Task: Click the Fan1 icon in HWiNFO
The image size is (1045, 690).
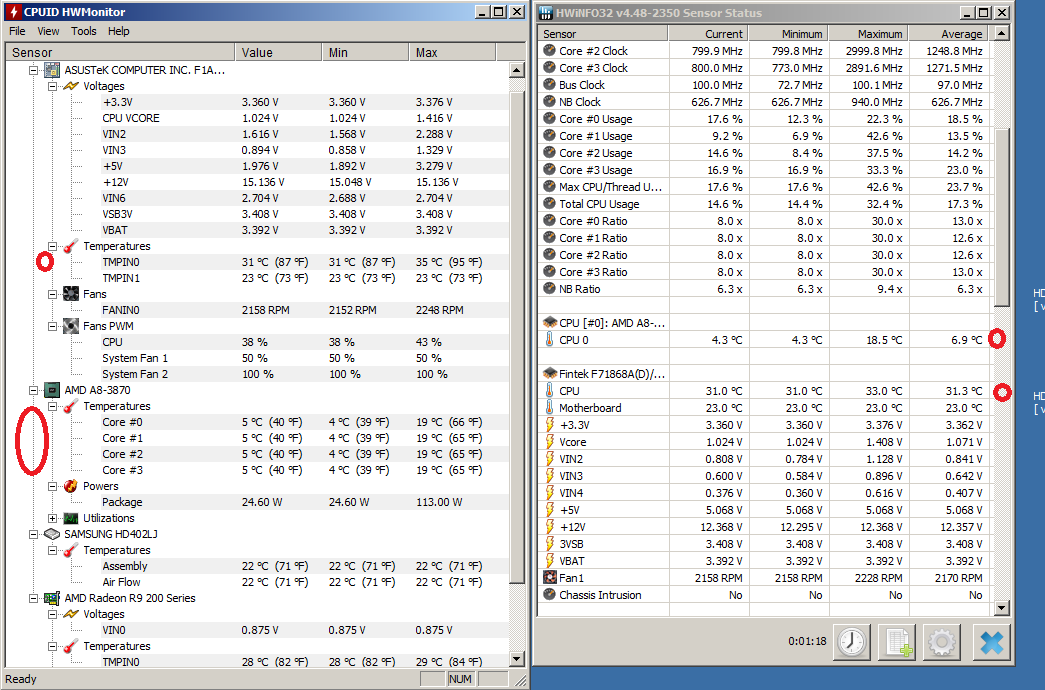Action: tap(549, 578)
